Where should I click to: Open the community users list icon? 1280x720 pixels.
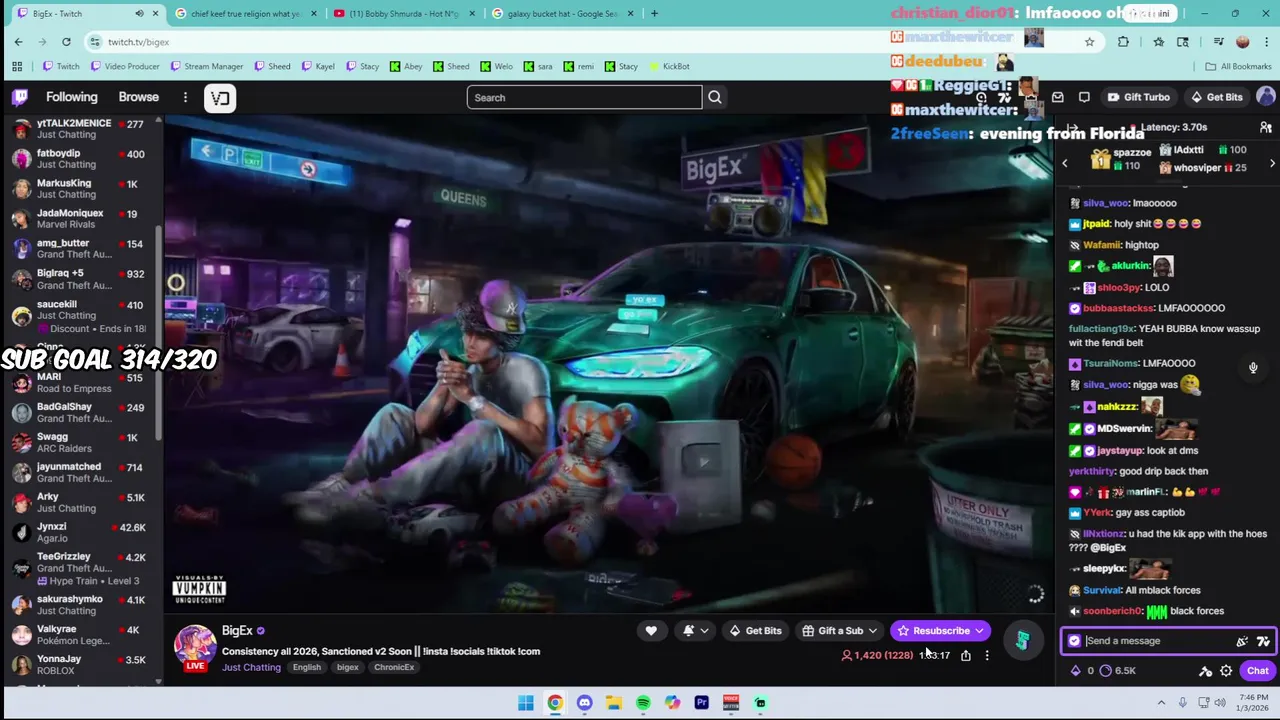click(x=1265, y=128)
